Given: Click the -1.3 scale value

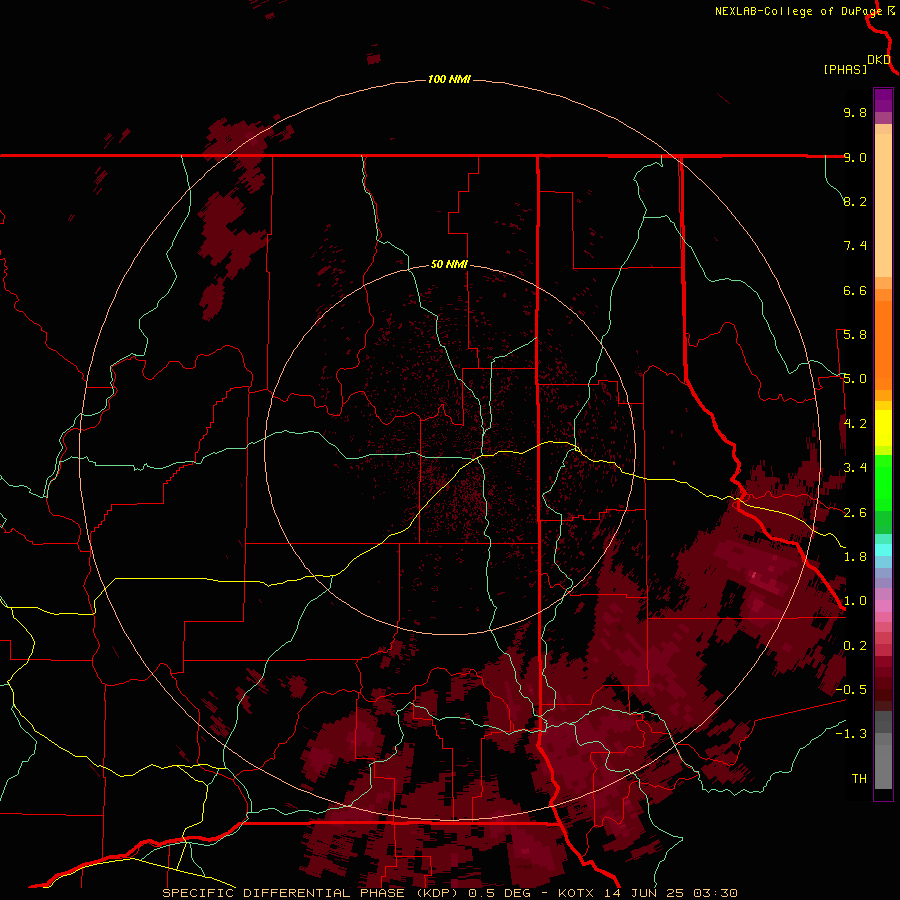Looking at the screenshot, I should 851,734.
